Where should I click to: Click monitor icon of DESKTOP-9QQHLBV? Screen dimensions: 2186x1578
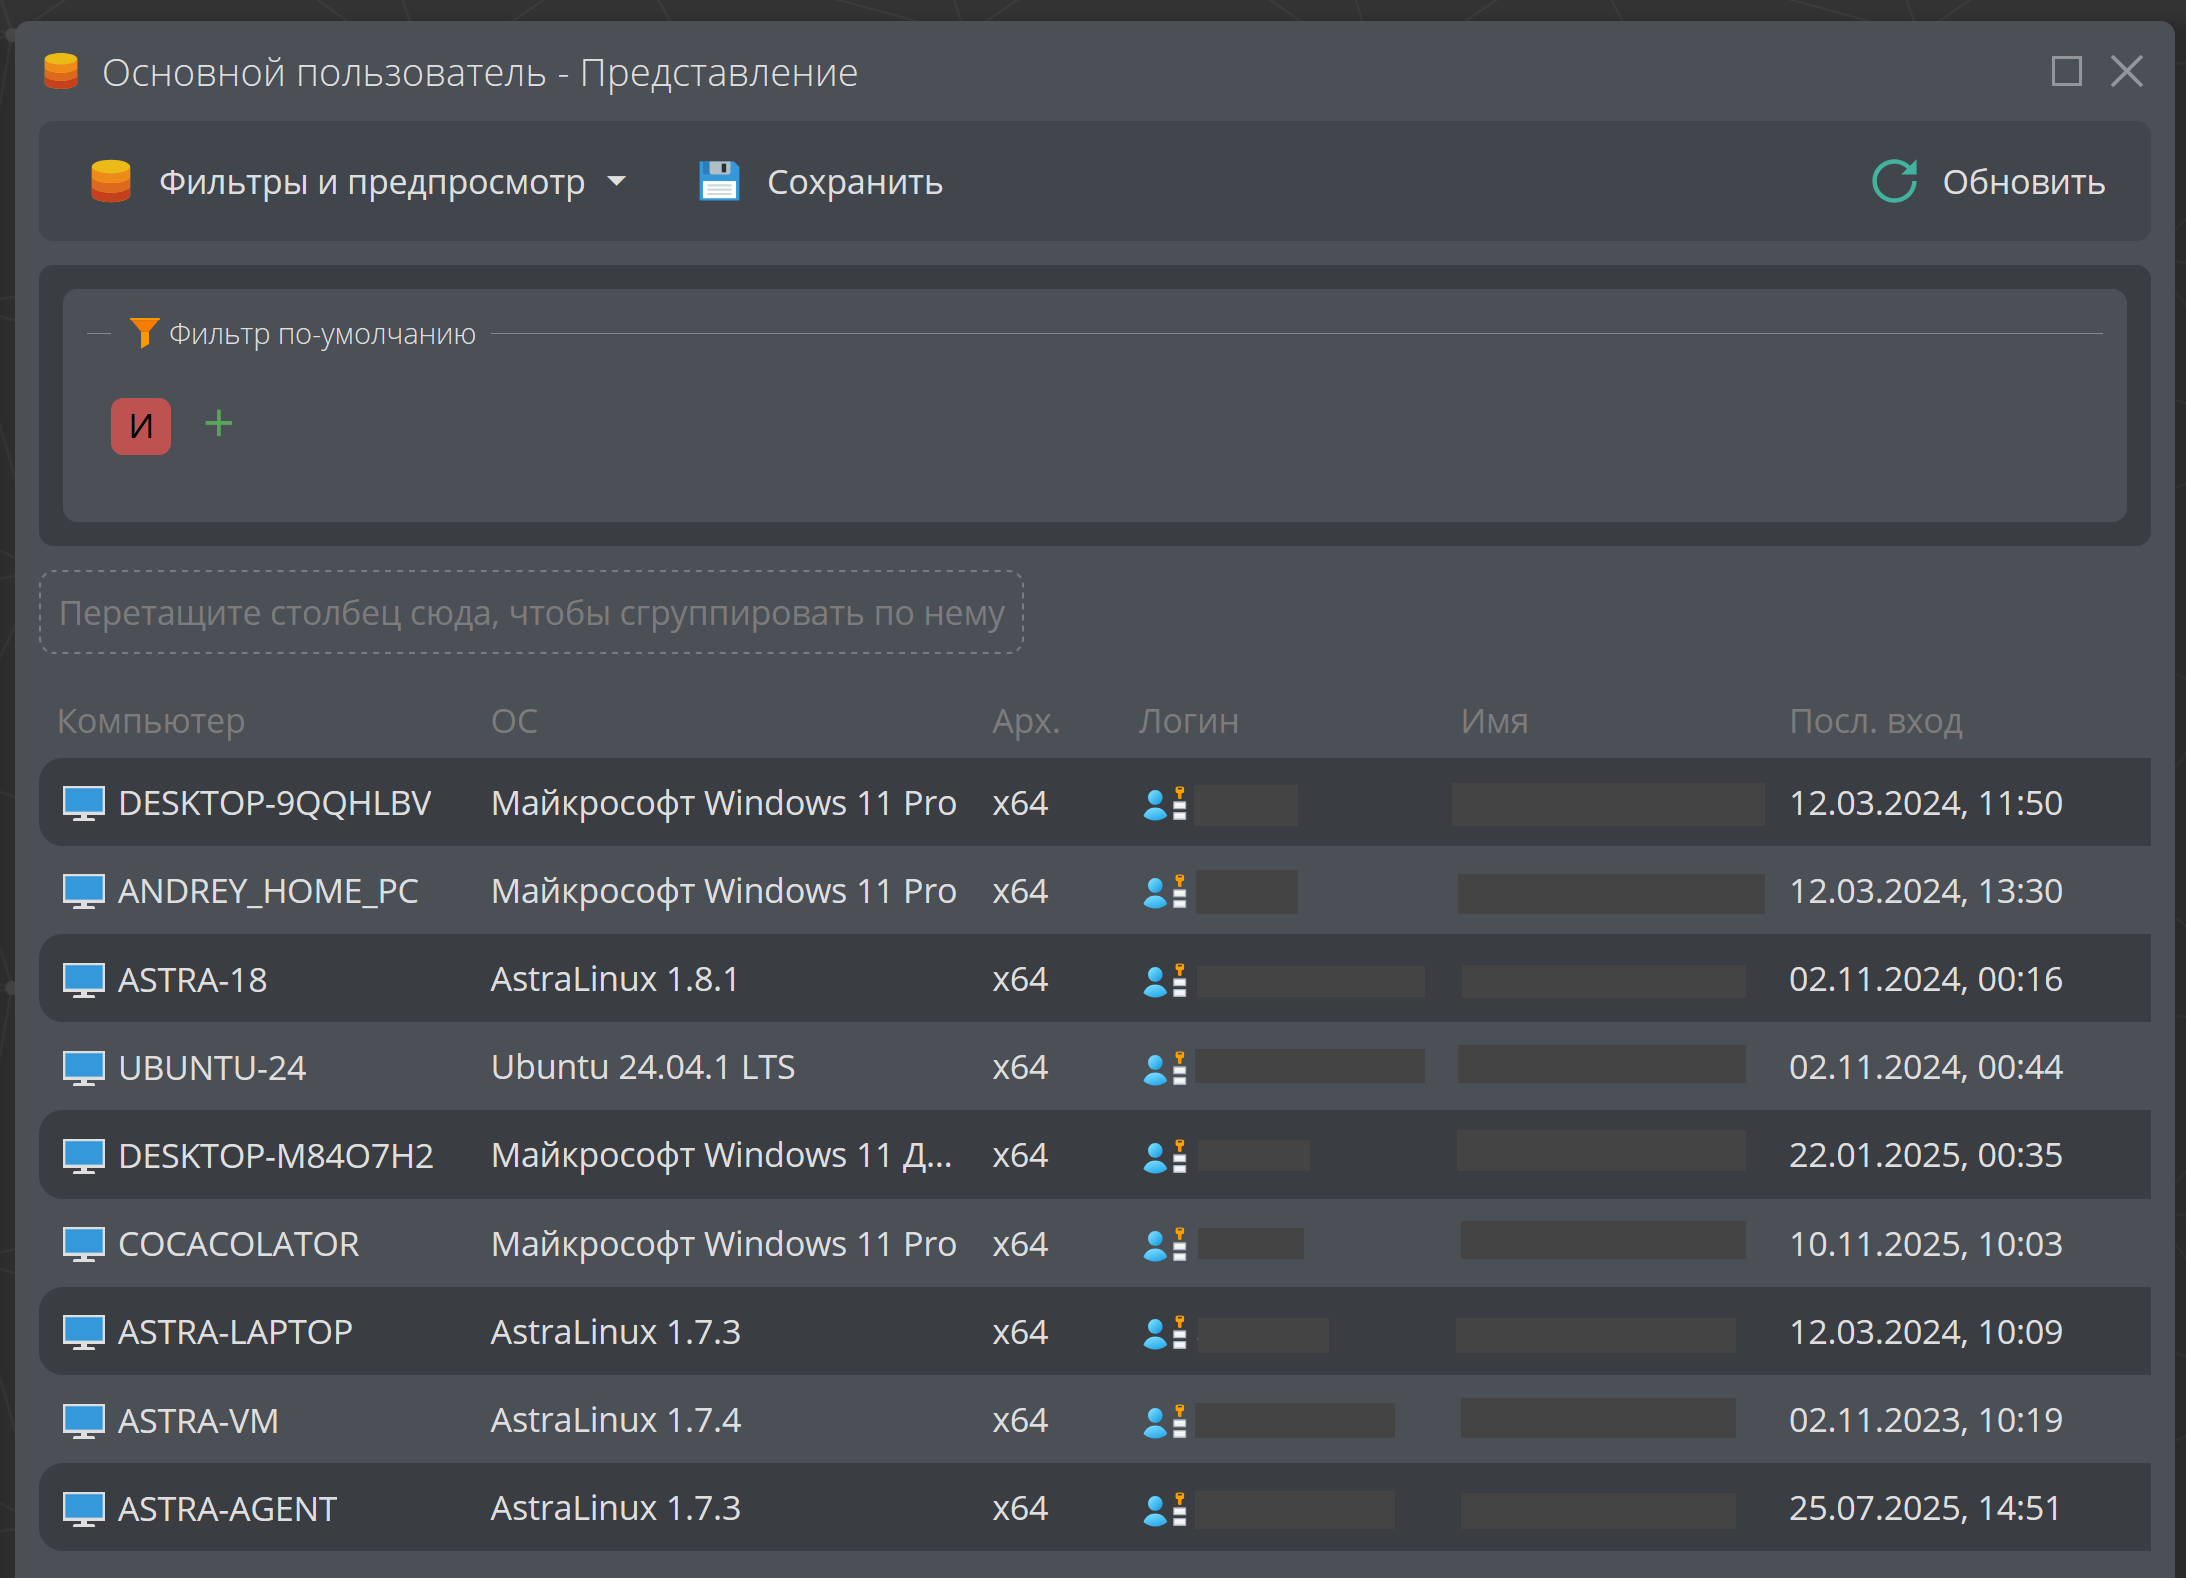coord(84,803)
